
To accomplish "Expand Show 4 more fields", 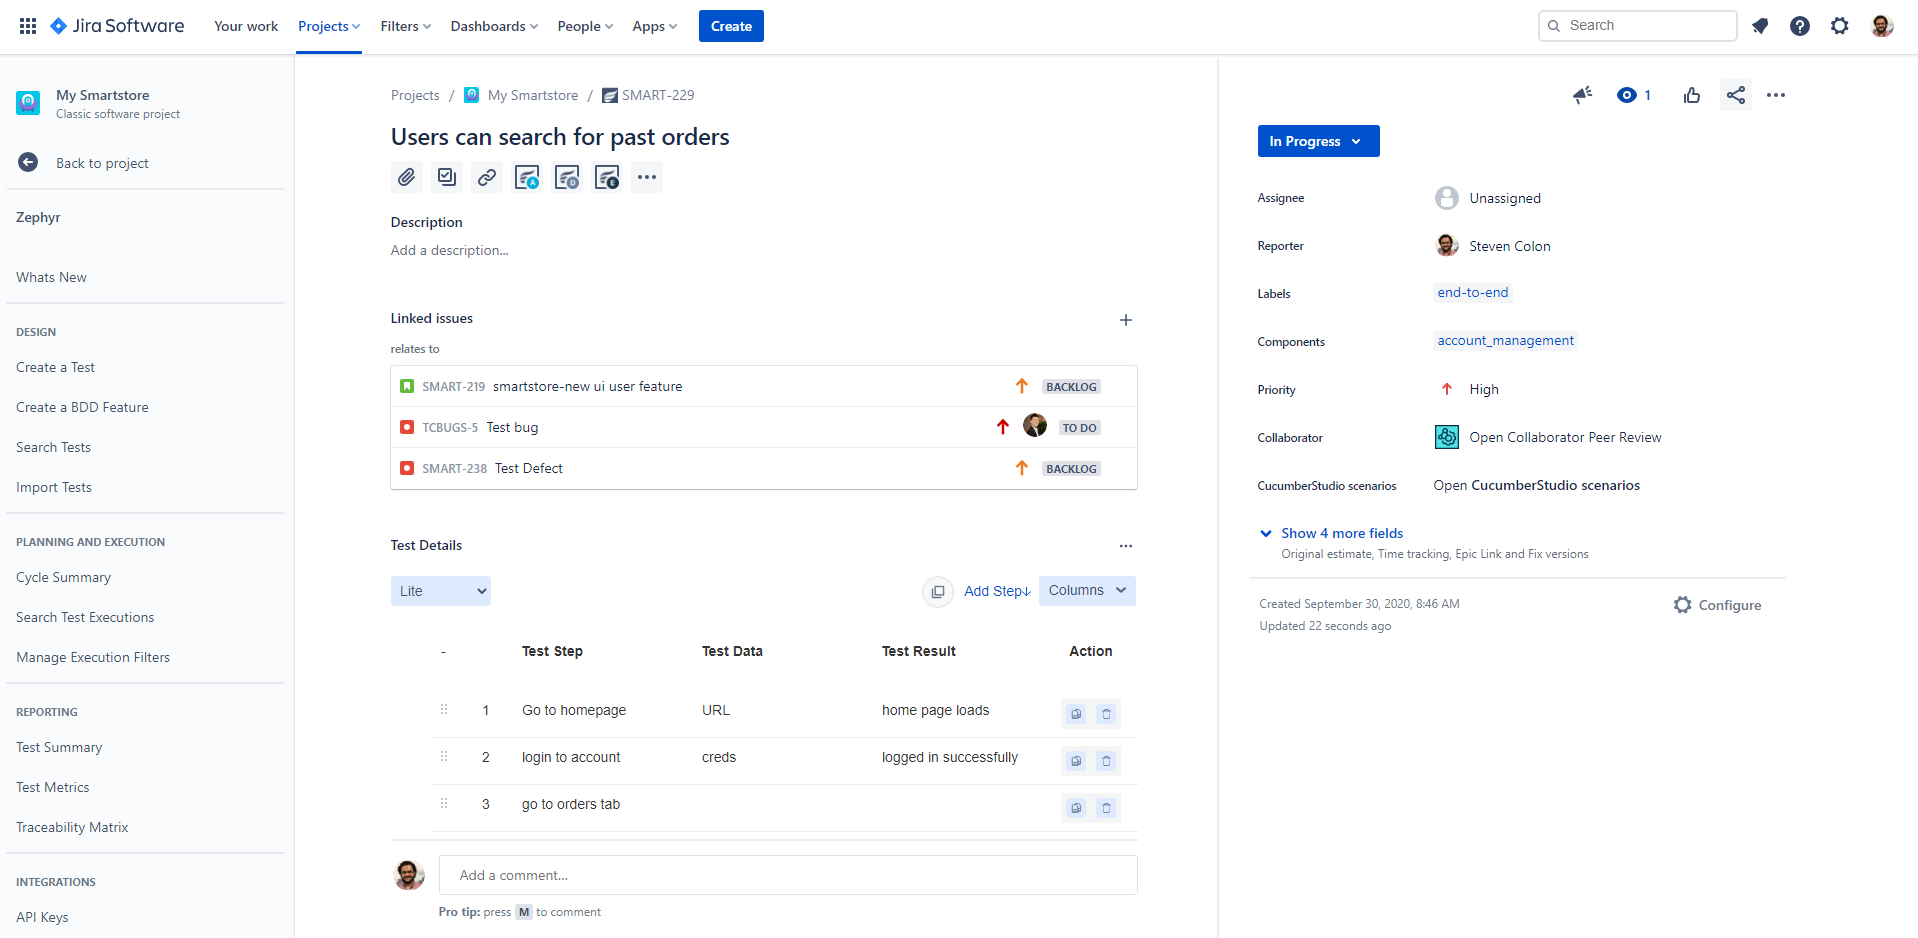I will click(x=1342, y=533).
